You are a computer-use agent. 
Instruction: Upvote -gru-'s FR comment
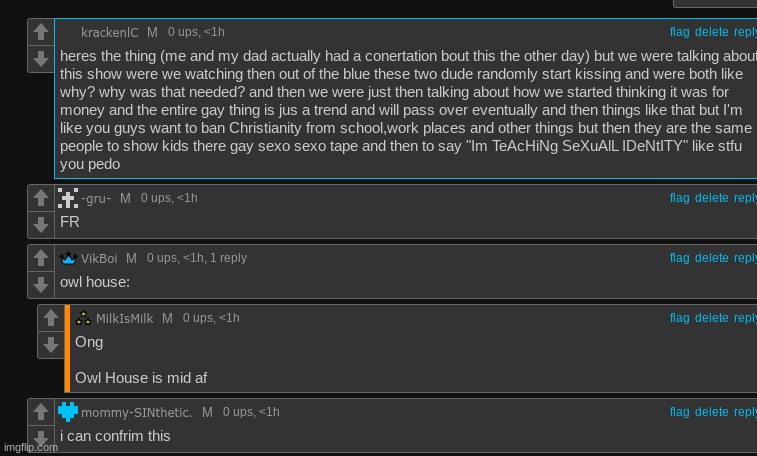pyautogui.click(x=41, y=198)
